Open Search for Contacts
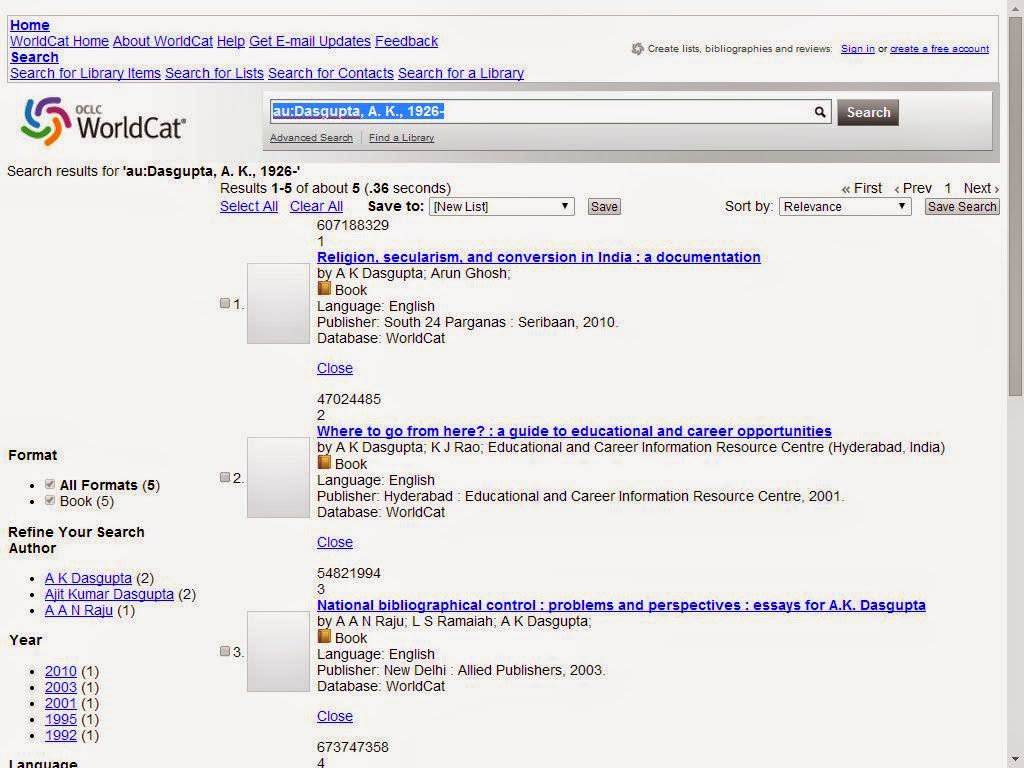Screen dimensions: 1024x768 point(330,73)
